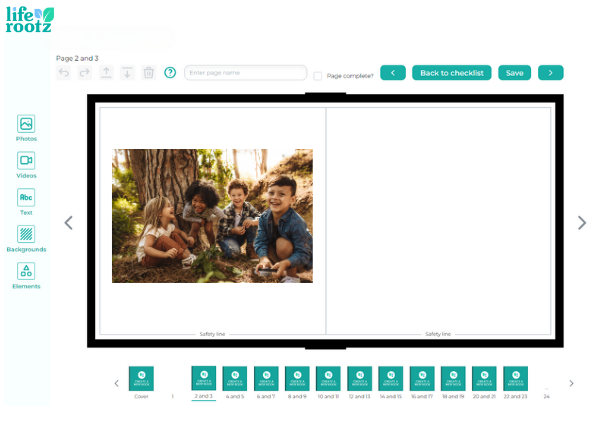Click the life rootz logo
598x432 pixels.
click(x=30, y=19)
